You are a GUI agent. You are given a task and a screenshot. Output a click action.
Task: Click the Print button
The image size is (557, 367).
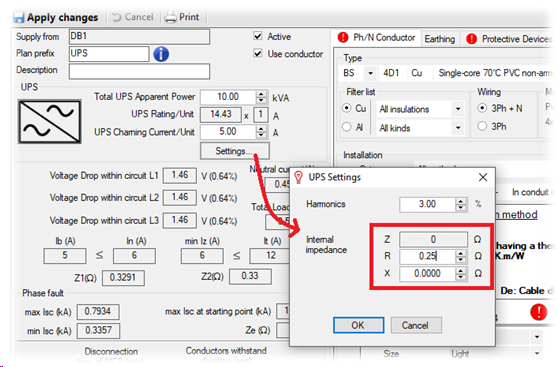point(182,17)
